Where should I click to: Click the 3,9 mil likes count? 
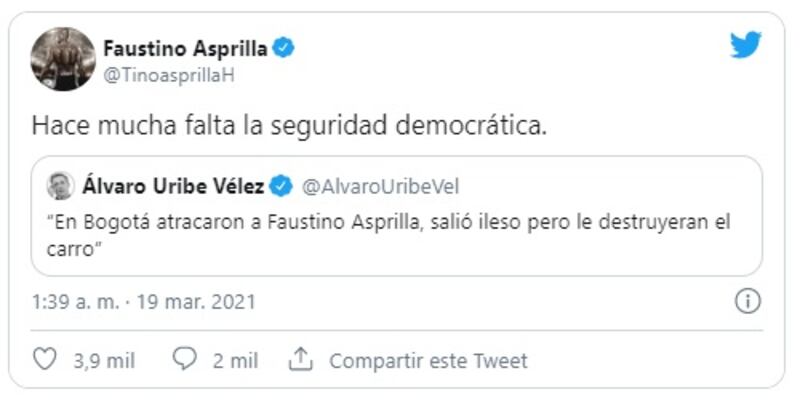[104, 360]
